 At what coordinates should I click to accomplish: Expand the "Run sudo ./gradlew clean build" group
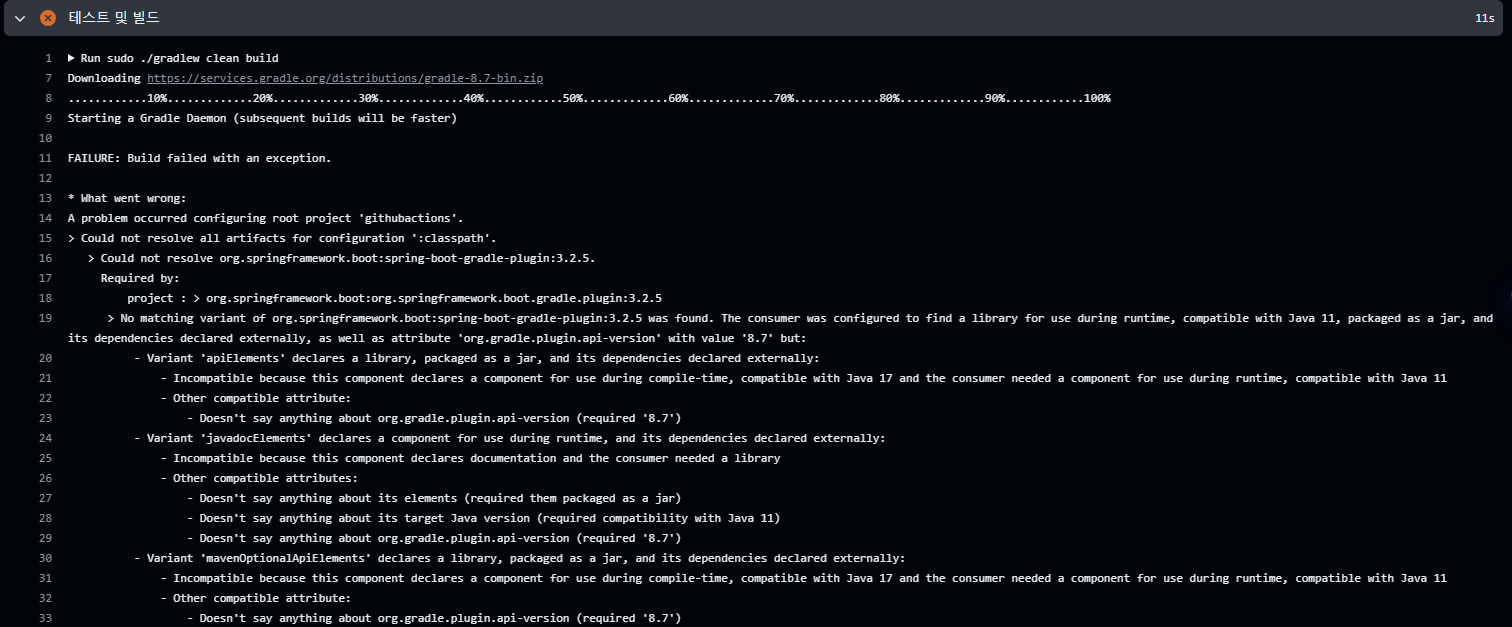tap(70, 57)
